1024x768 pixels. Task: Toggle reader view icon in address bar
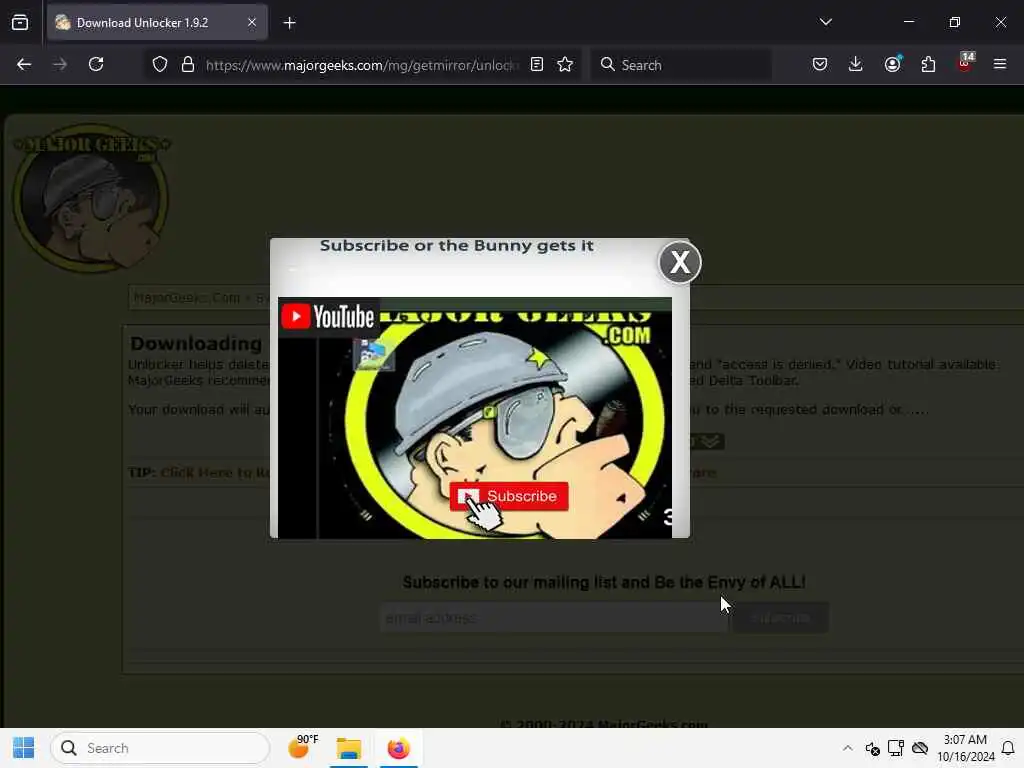(x=537, y=64)
